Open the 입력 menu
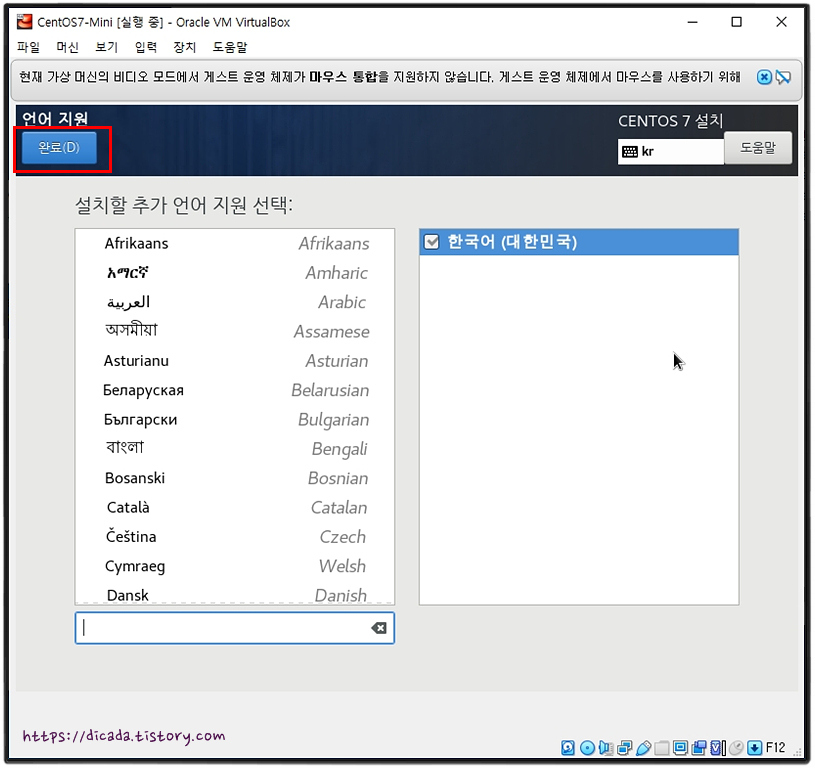Image resolution: width=815 pixels, height=768 pixels. pos(146,47)
